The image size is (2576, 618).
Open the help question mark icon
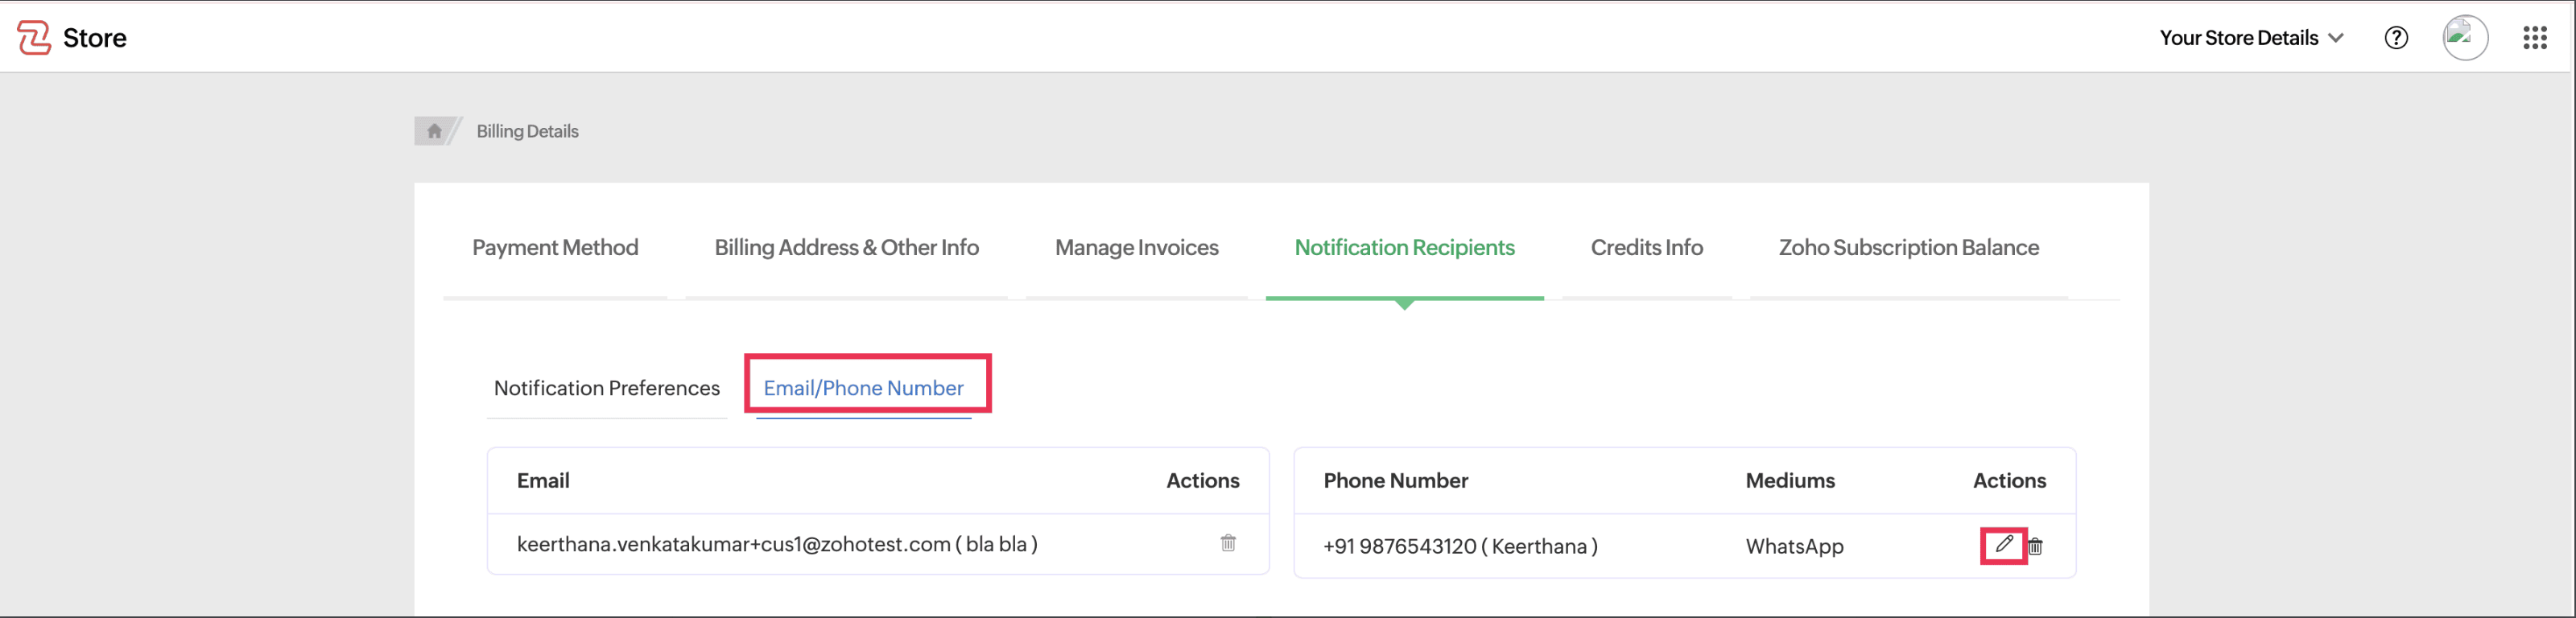click(x=2395, y=38)
